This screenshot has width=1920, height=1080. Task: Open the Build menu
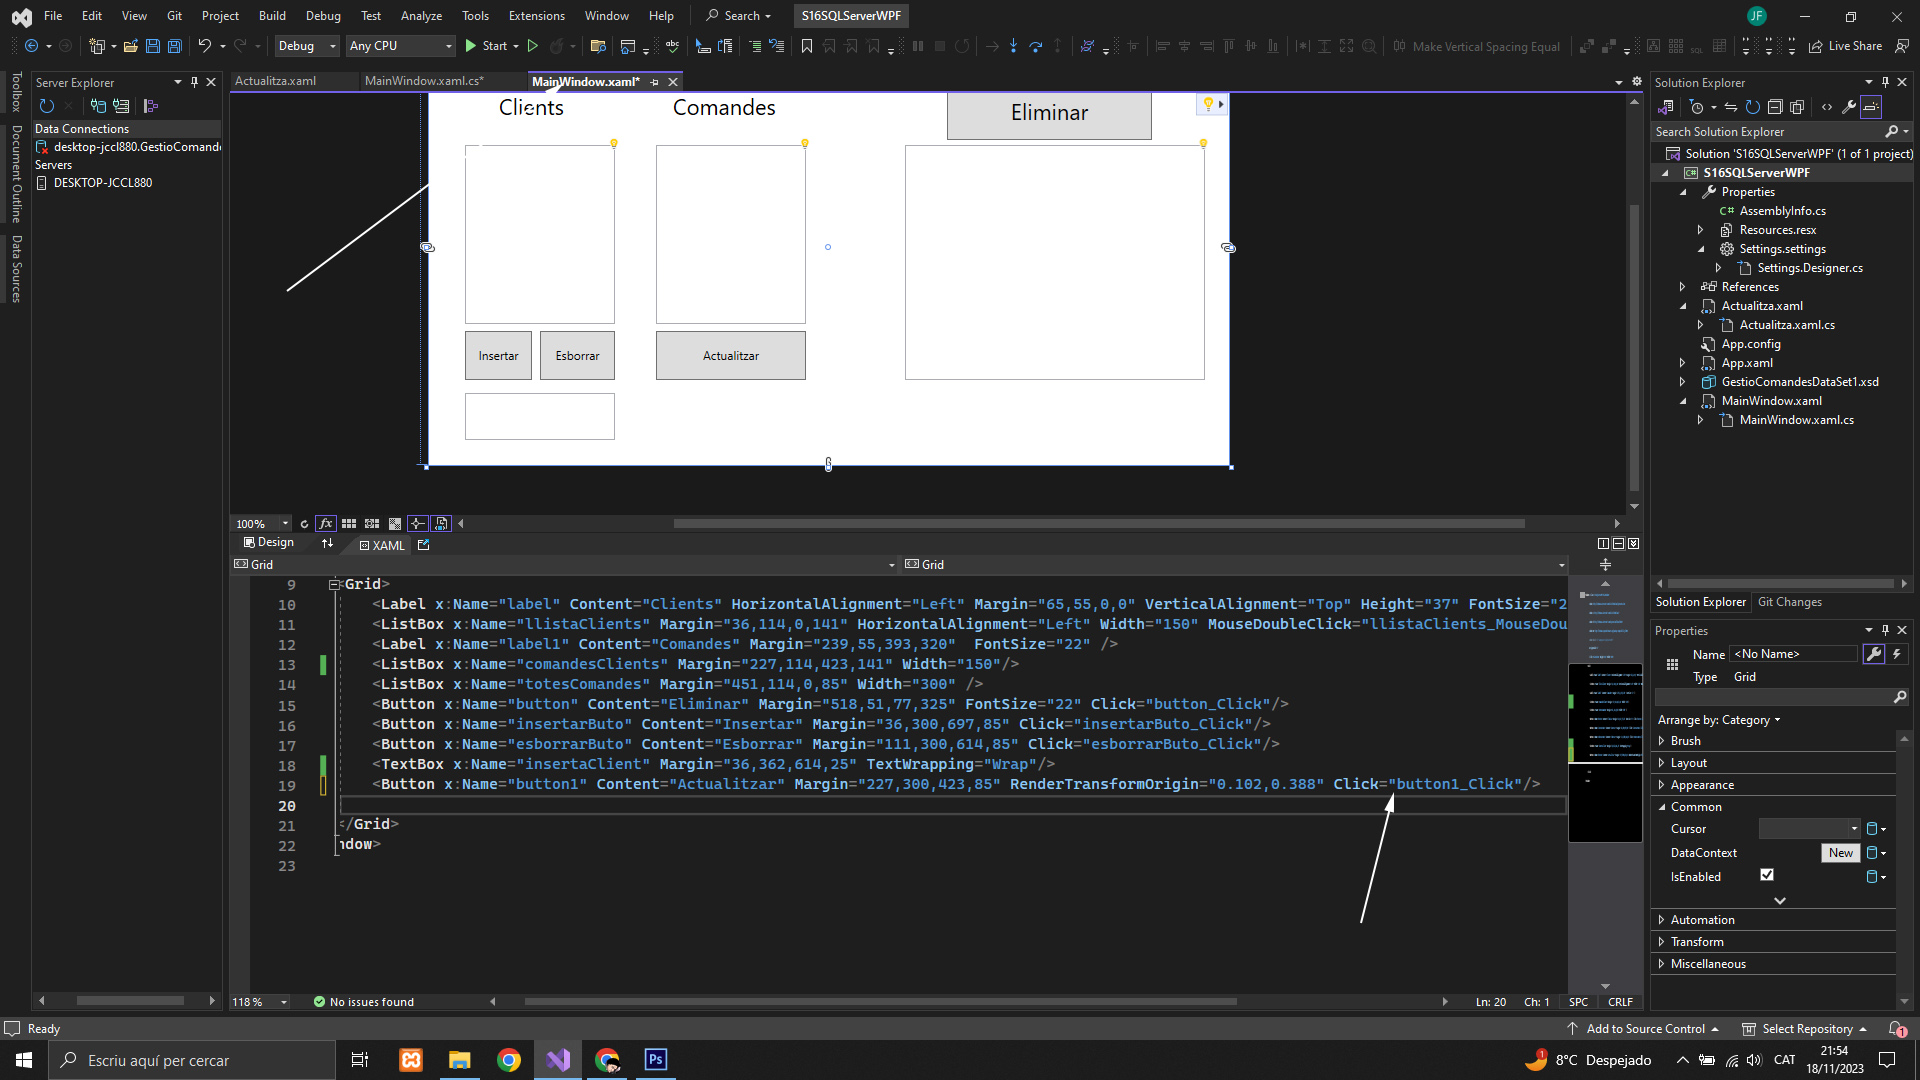coord(271,15)
